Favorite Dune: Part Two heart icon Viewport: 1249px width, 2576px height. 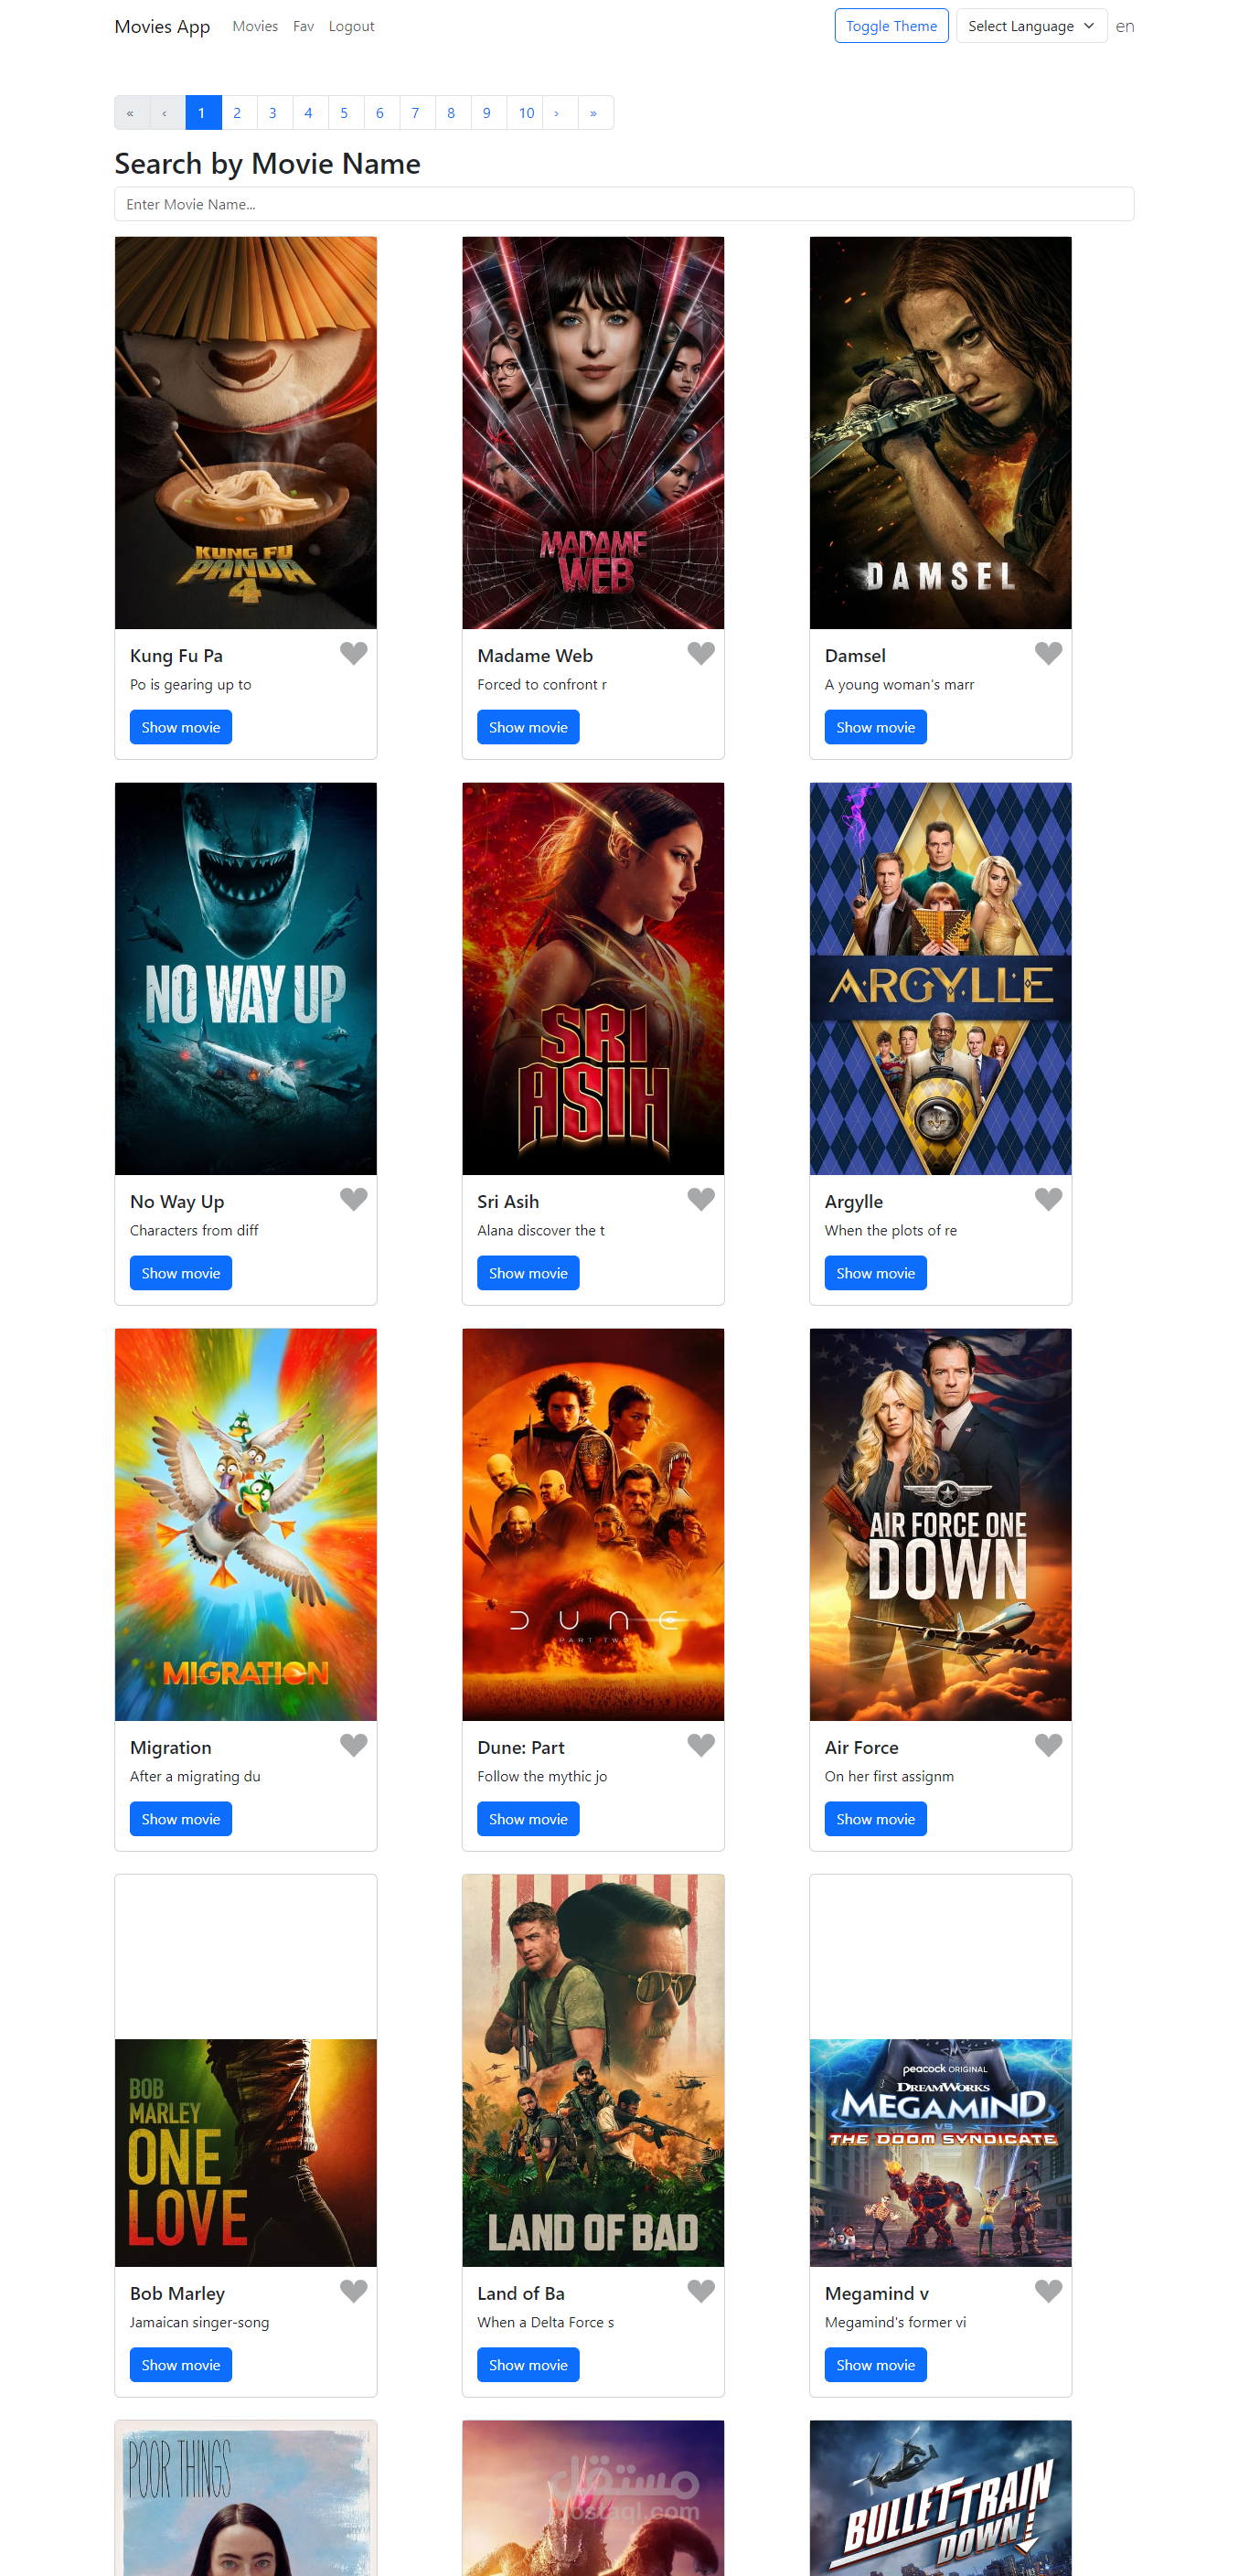pos(701,1745)
